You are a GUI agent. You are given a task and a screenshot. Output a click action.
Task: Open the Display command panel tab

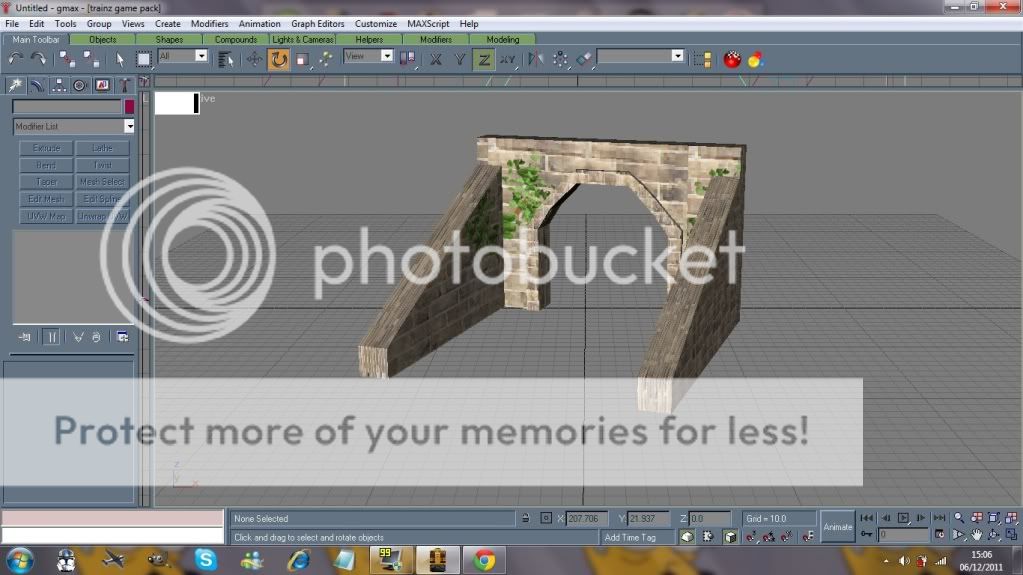102,85
